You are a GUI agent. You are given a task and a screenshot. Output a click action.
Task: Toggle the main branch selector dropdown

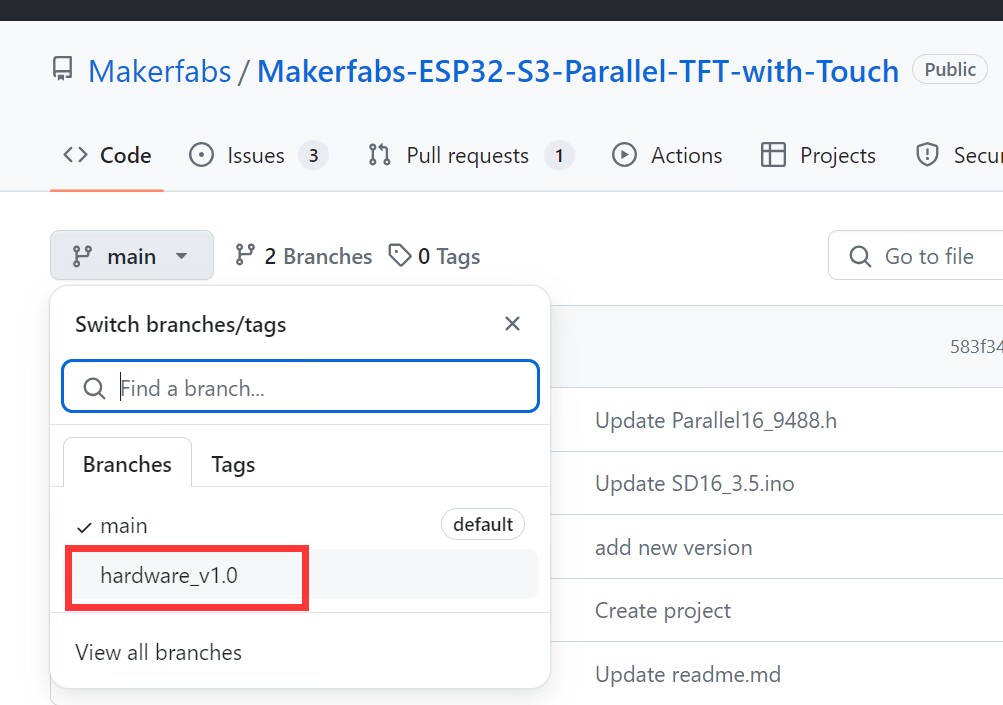132,255
